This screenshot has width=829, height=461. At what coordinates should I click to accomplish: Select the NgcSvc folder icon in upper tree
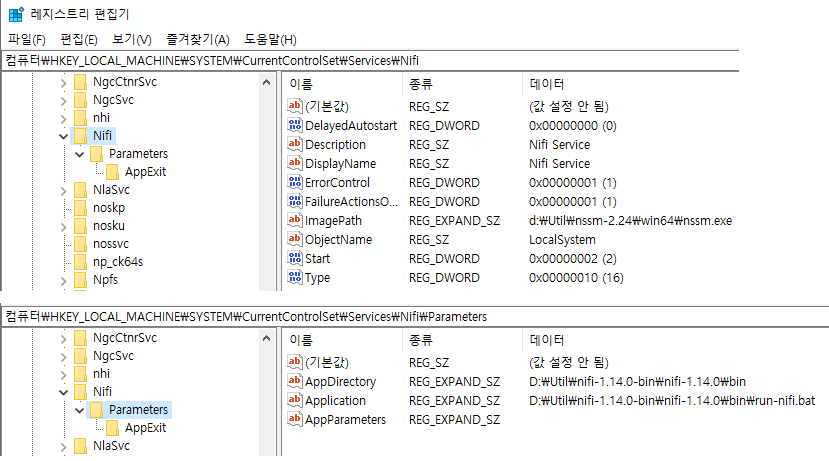tap(80, 100)
